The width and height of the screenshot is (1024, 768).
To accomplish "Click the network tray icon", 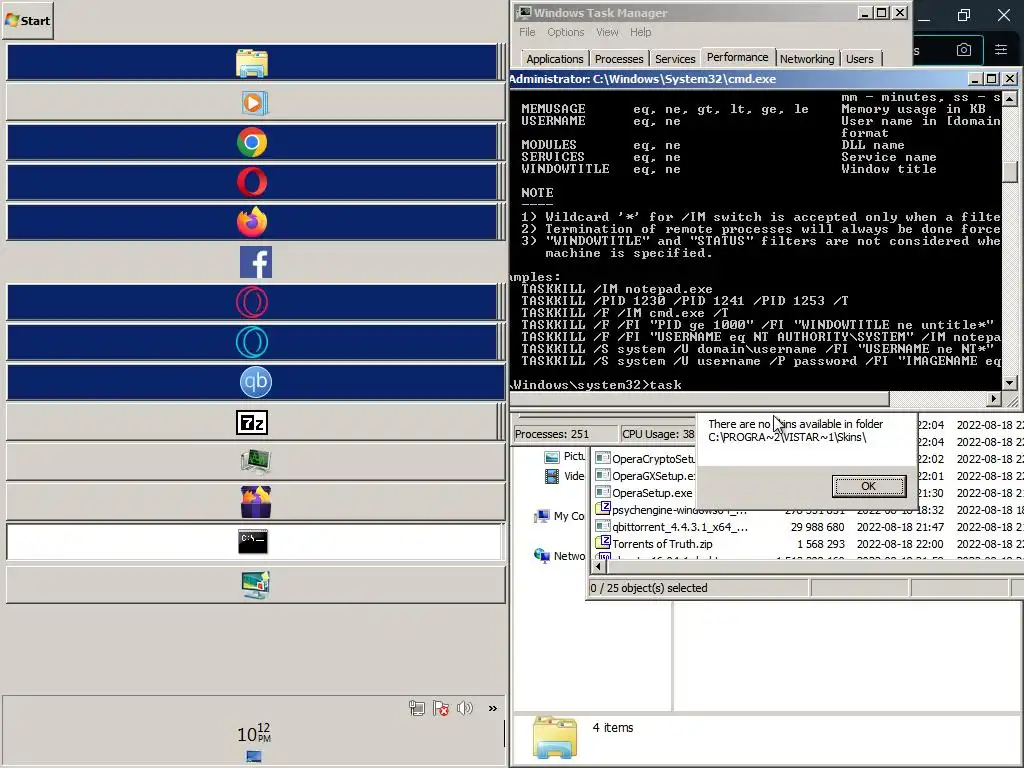I will (417, 708).
